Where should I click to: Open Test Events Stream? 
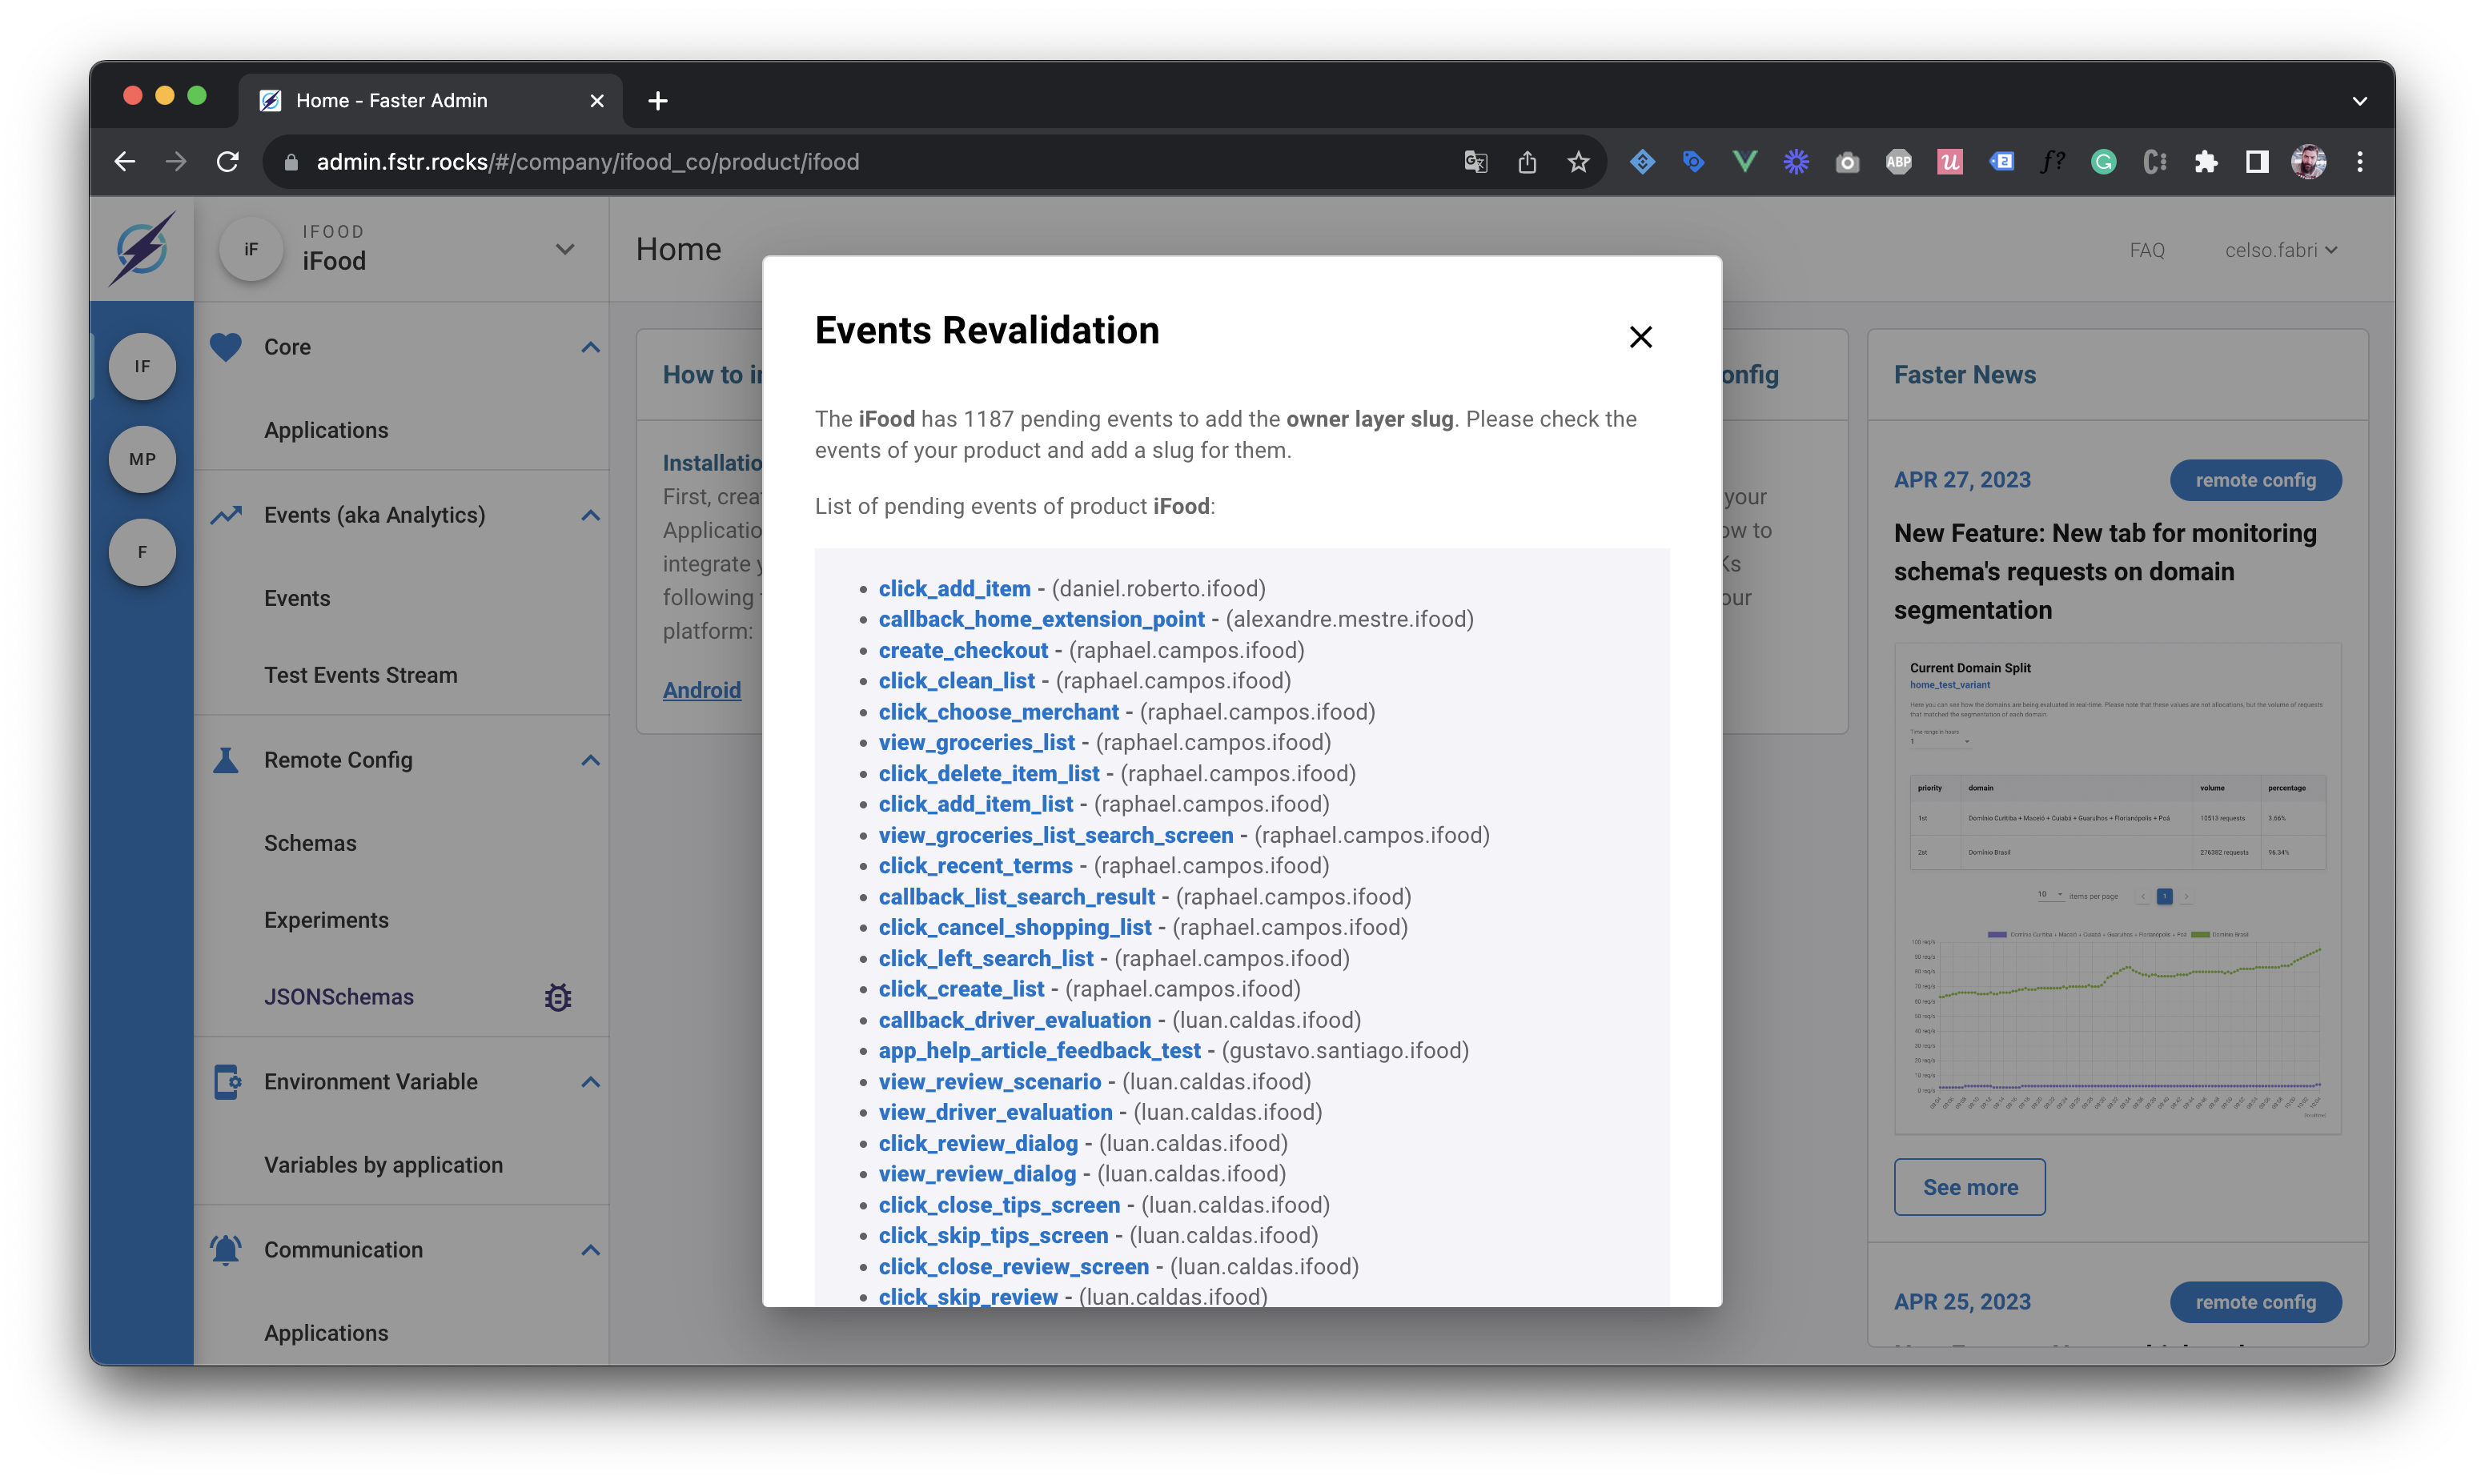(x=361, y=675)
